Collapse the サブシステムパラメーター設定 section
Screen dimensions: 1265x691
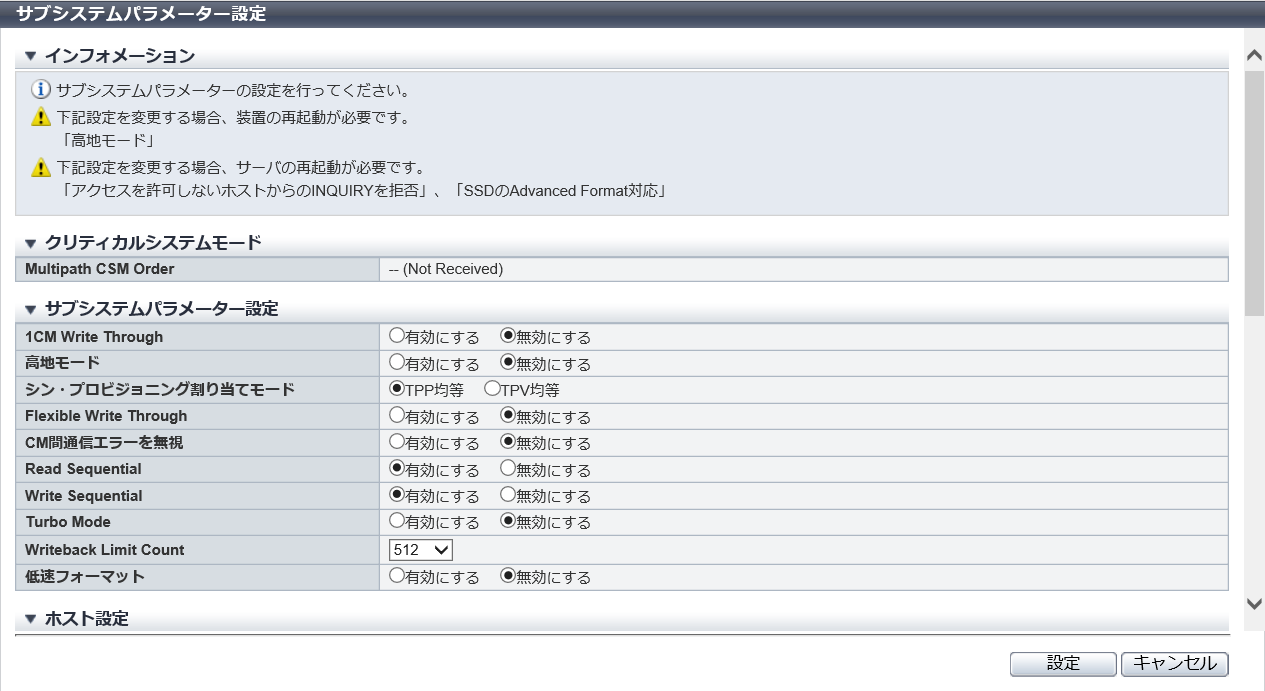coord(30,309)
